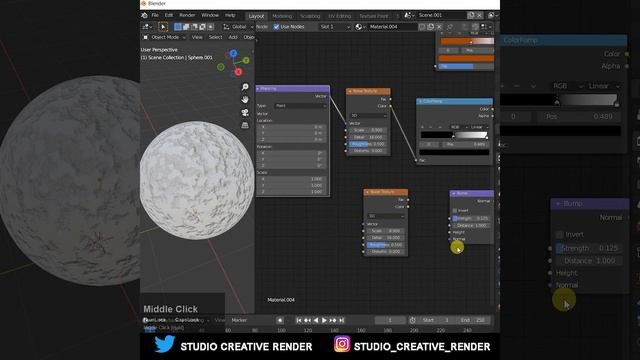Click the red X axis gizmo
640x360 pixels.
[238, 72]
